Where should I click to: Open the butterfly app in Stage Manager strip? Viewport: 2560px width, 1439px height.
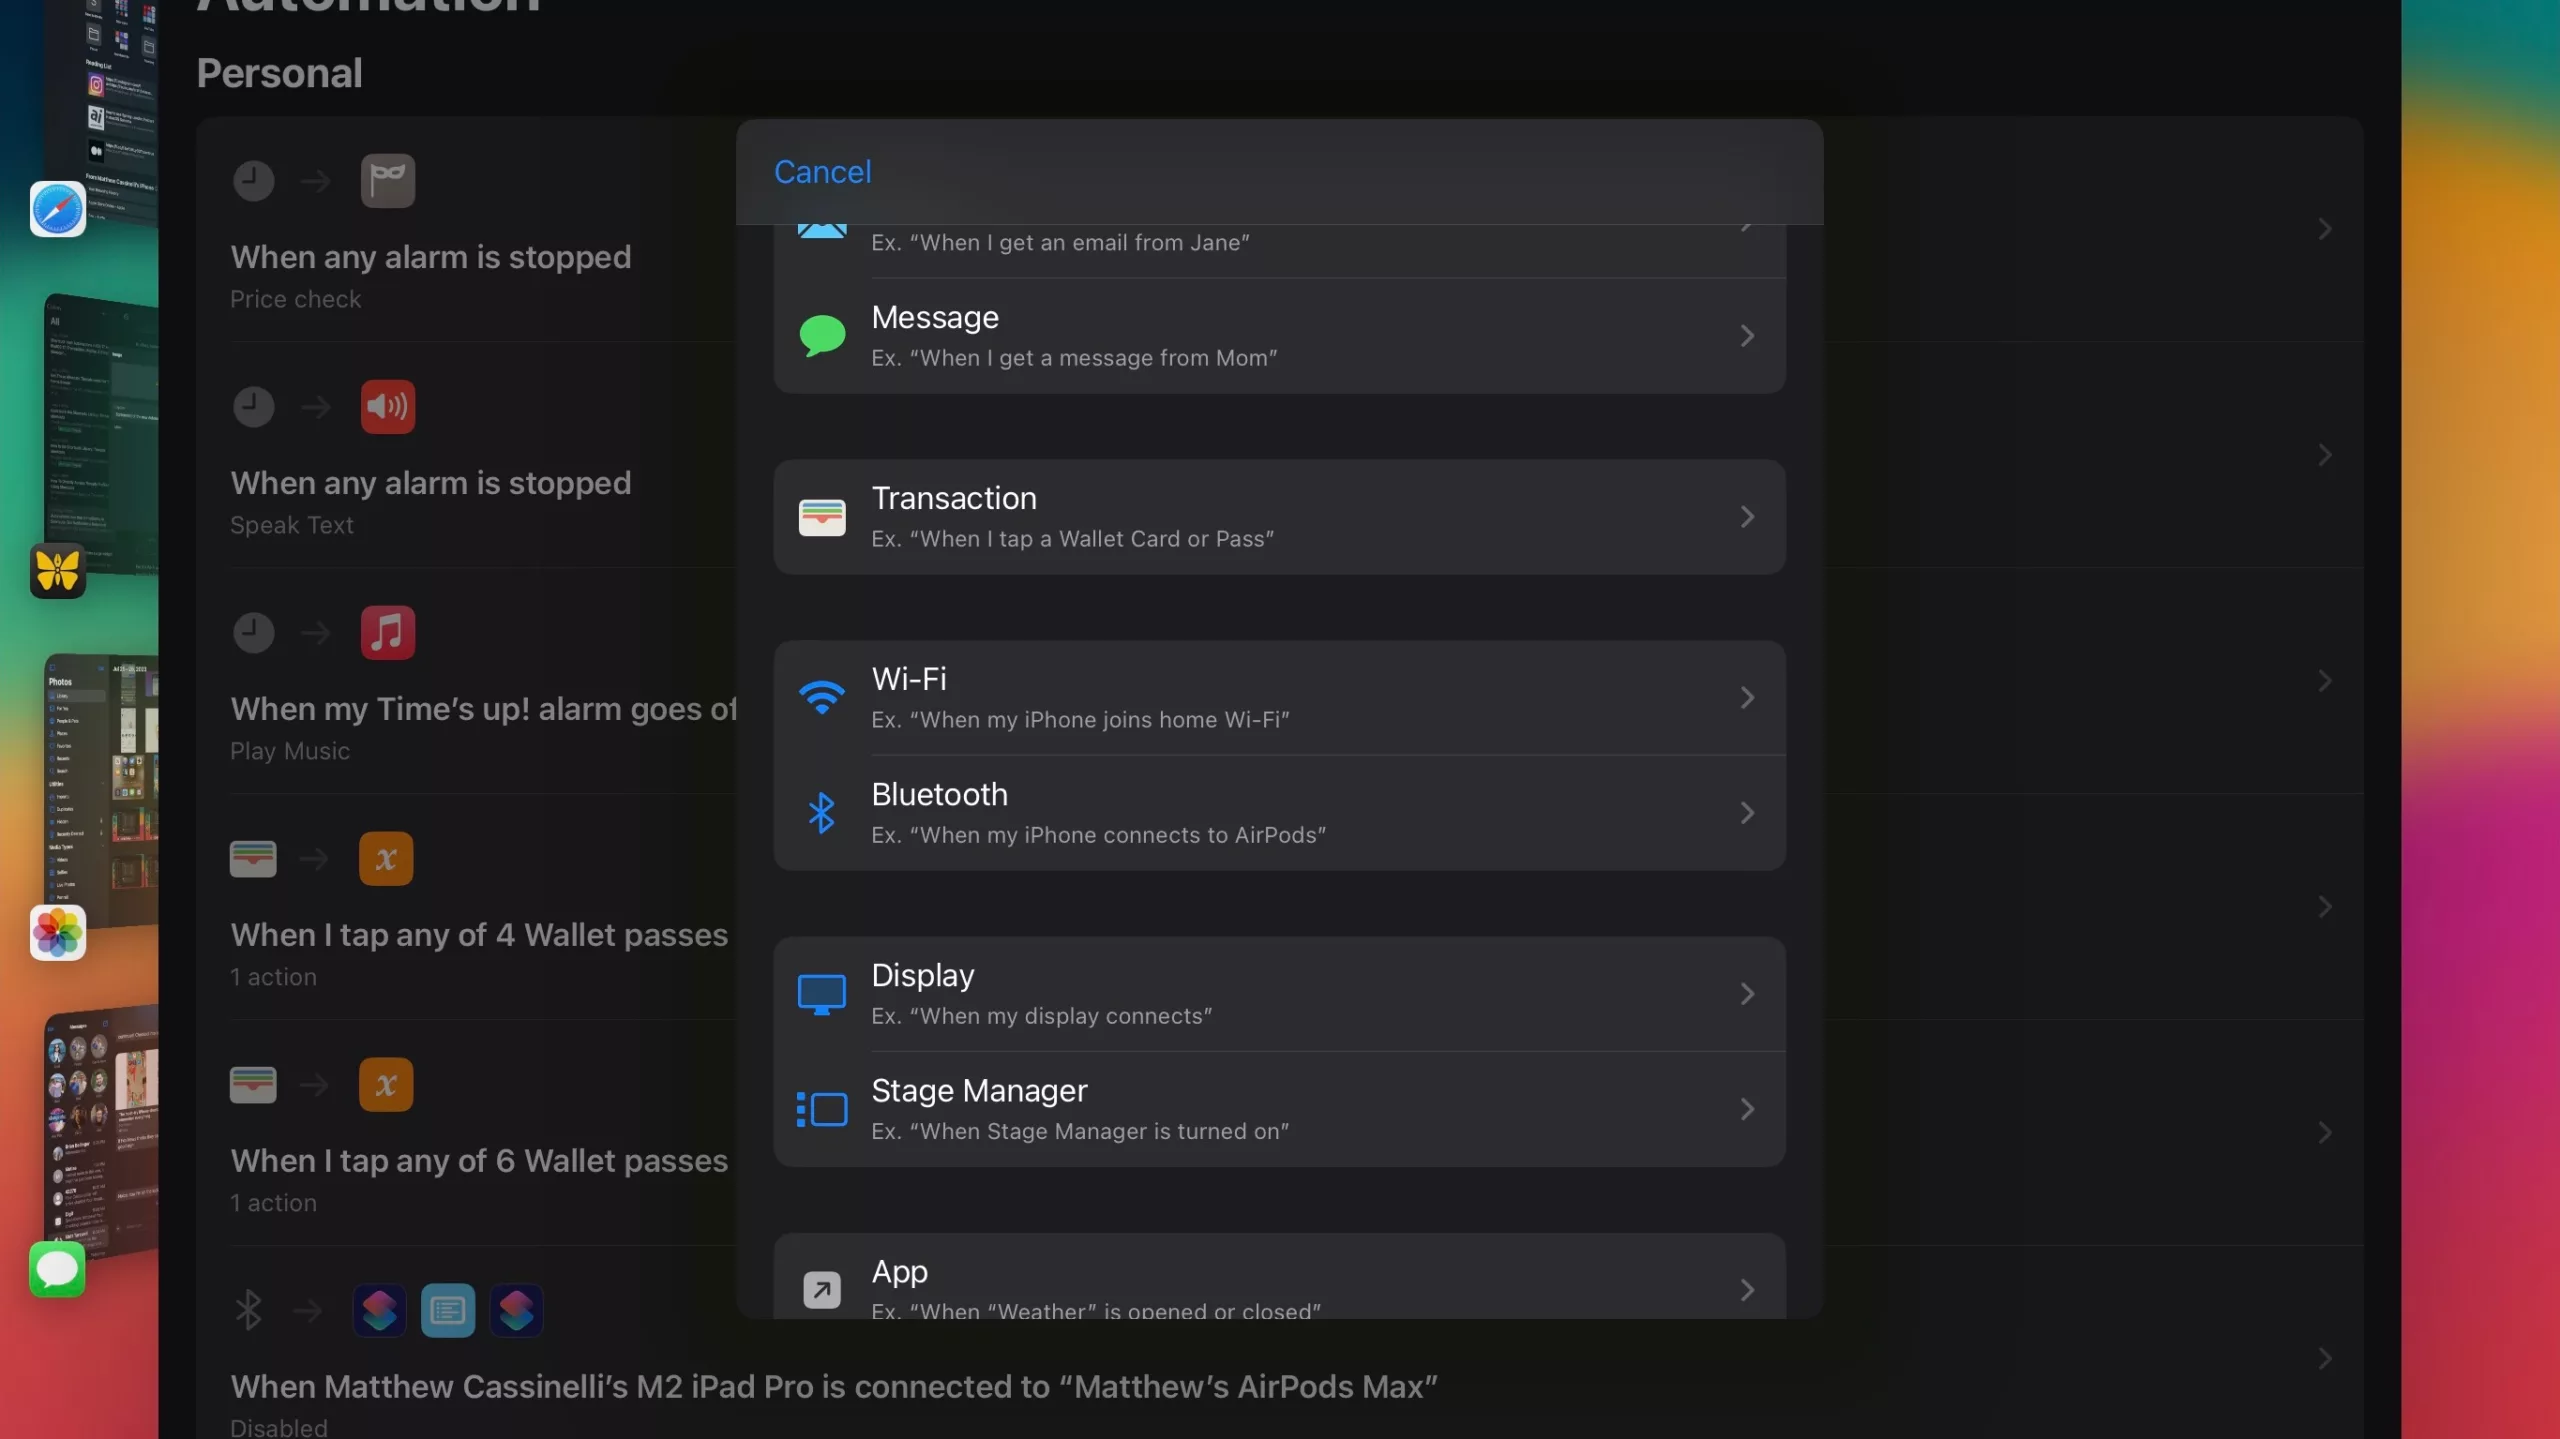click(x=58, y=571)
